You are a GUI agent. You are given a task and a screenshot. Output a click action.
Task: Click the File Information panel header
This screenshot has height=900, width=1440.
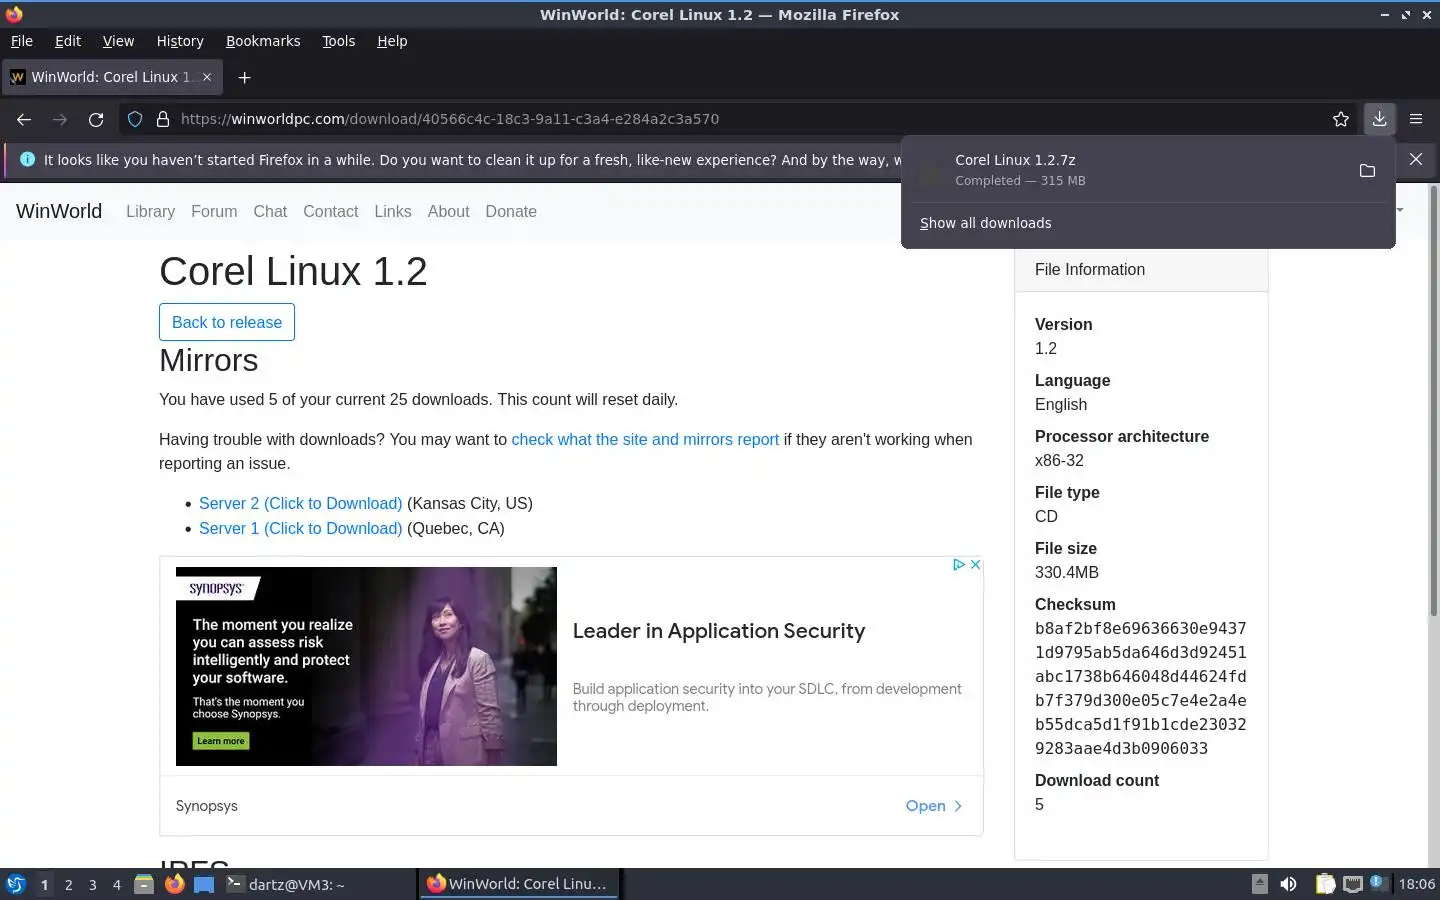pyautogui.click(x=1141, y=270)
